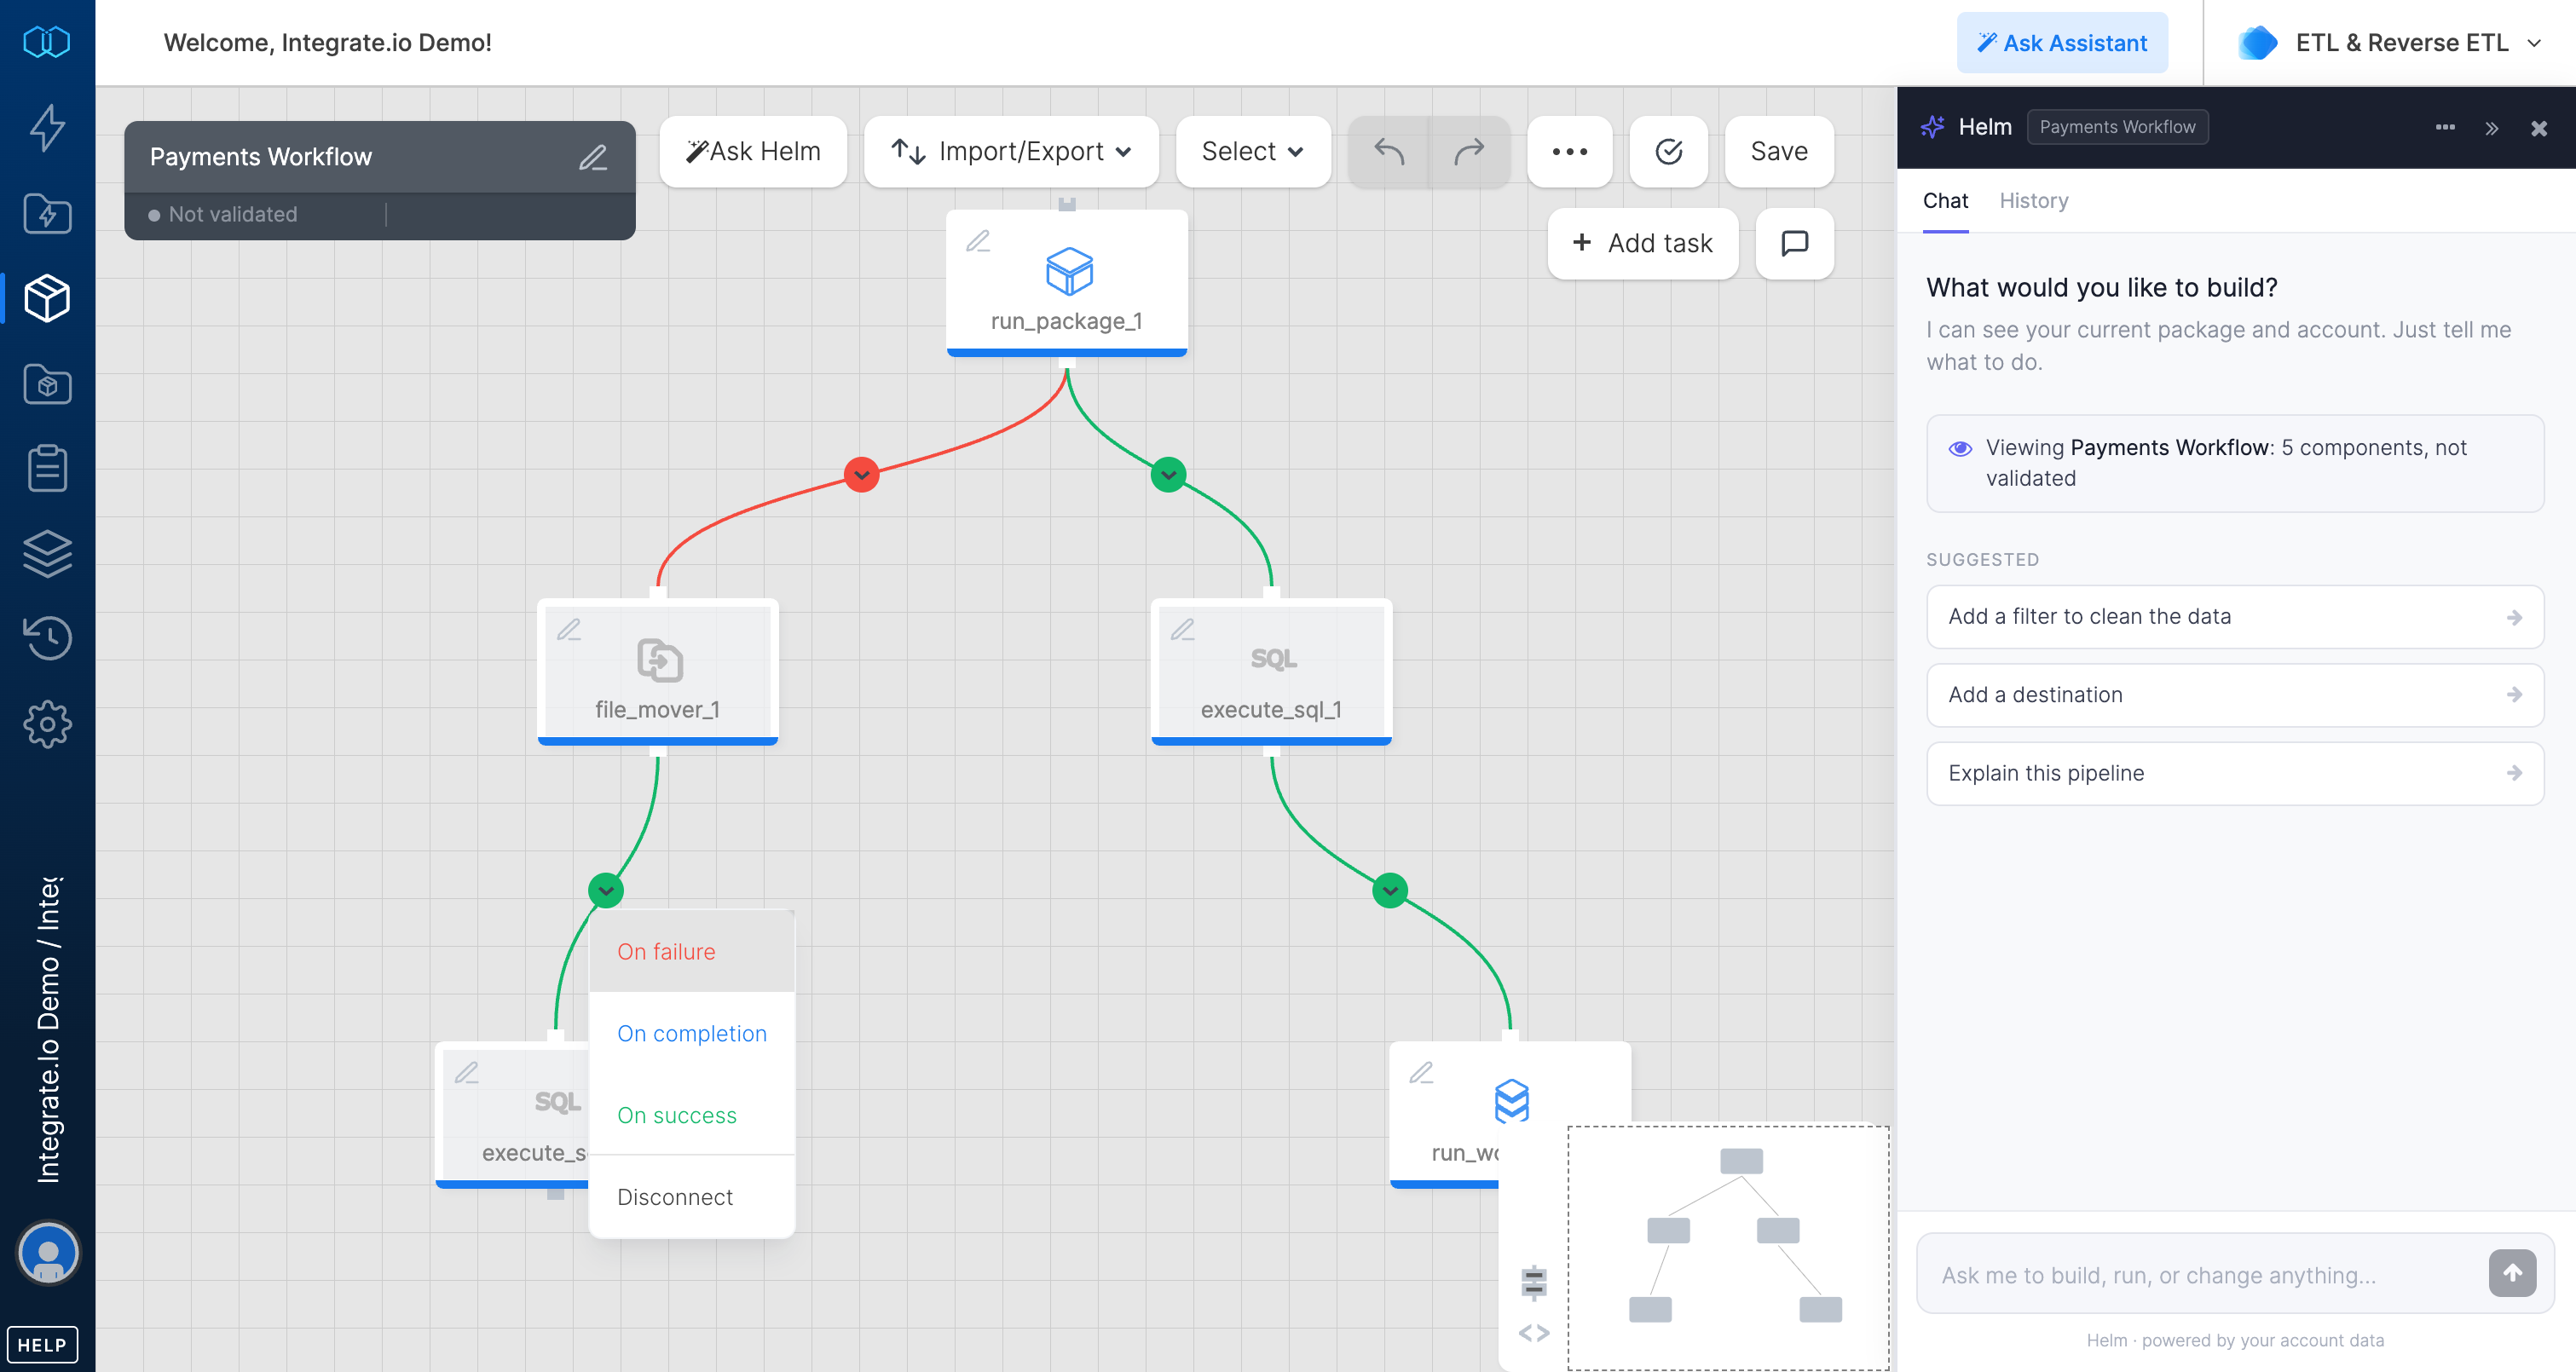Open green connector dropdown below execute_sql_1
2576x1372 pixels.
click(x=1390, y=890)
